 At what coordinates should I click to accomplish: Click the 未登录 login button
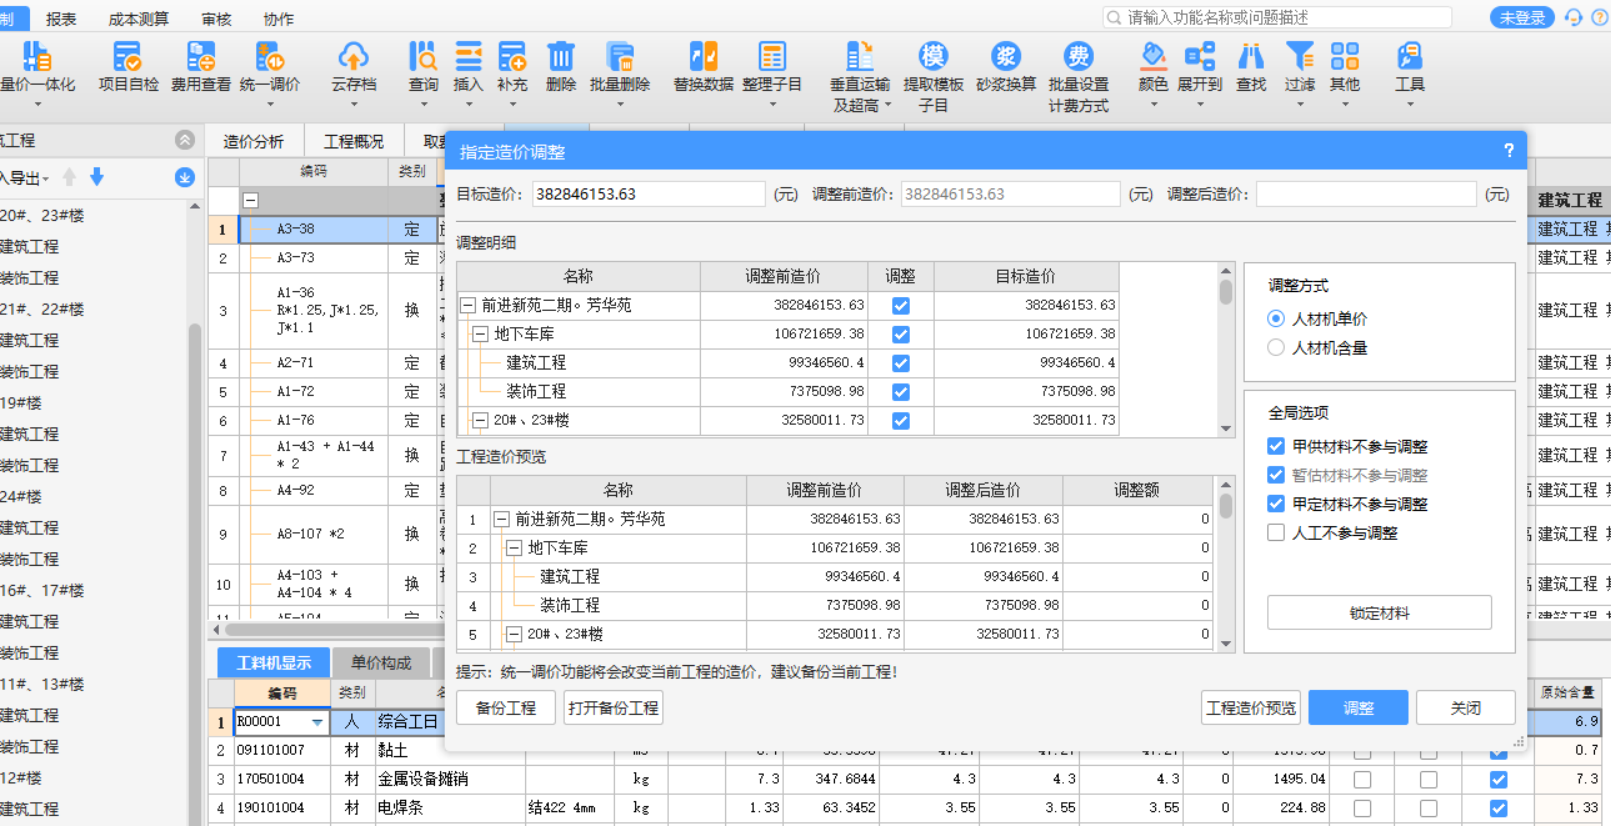(x=1522, y=18)
